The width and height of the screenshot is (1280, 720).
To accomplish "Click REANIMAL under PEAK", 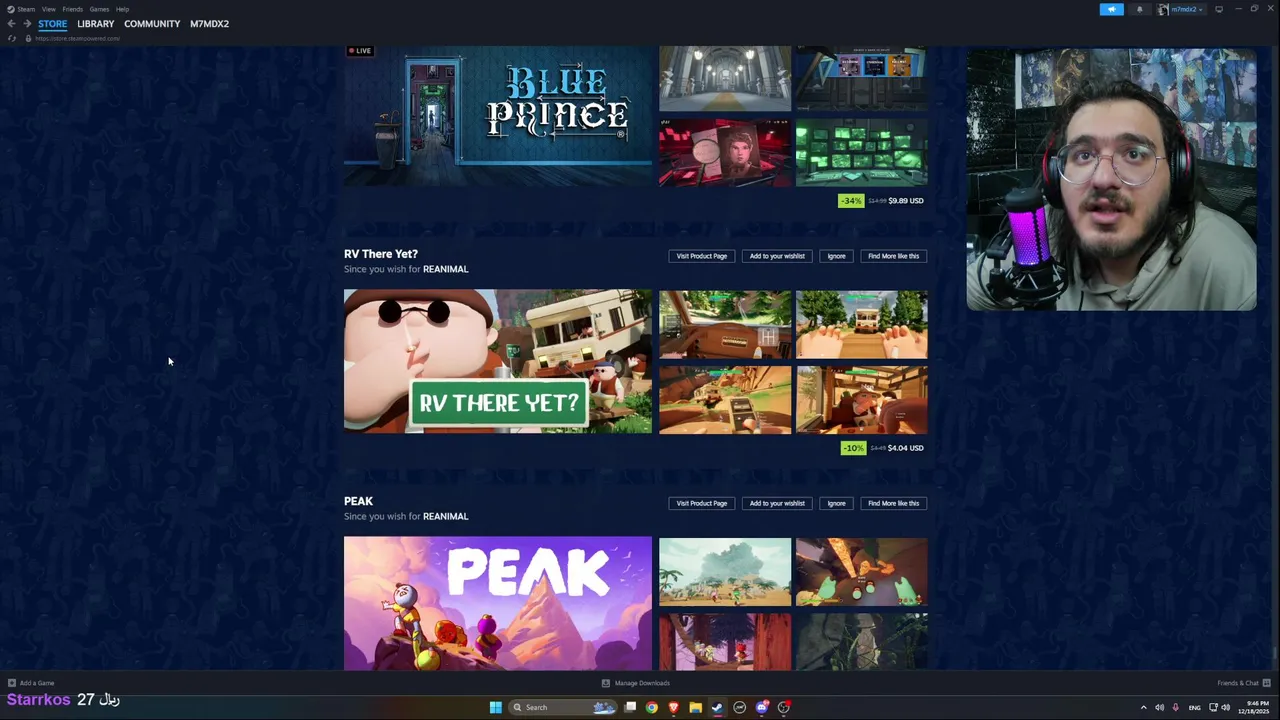I will click(445, 516).
